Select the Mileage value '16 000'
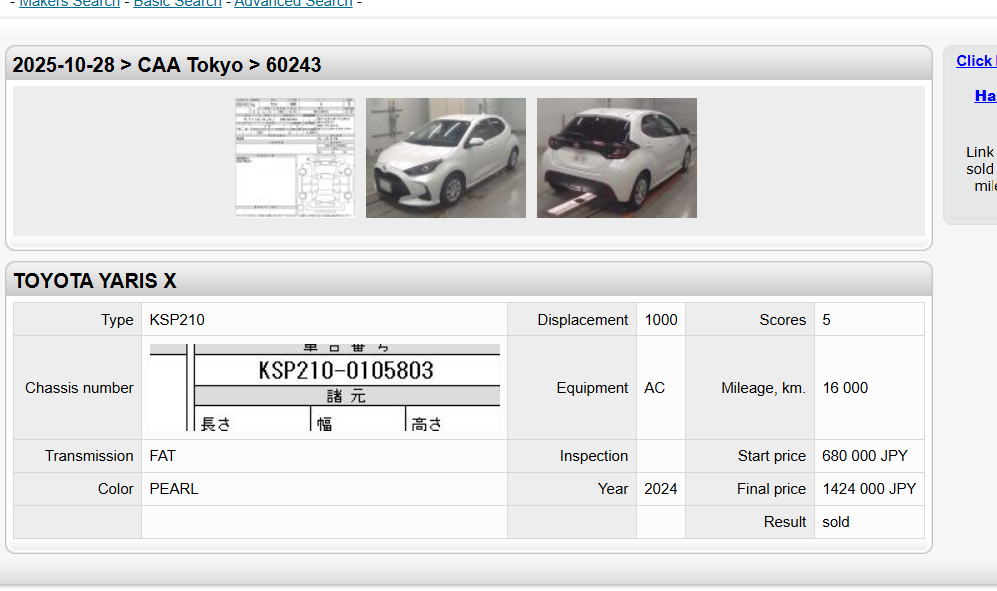The width and height of the screenshot is (997, 591). click(845, 388)
